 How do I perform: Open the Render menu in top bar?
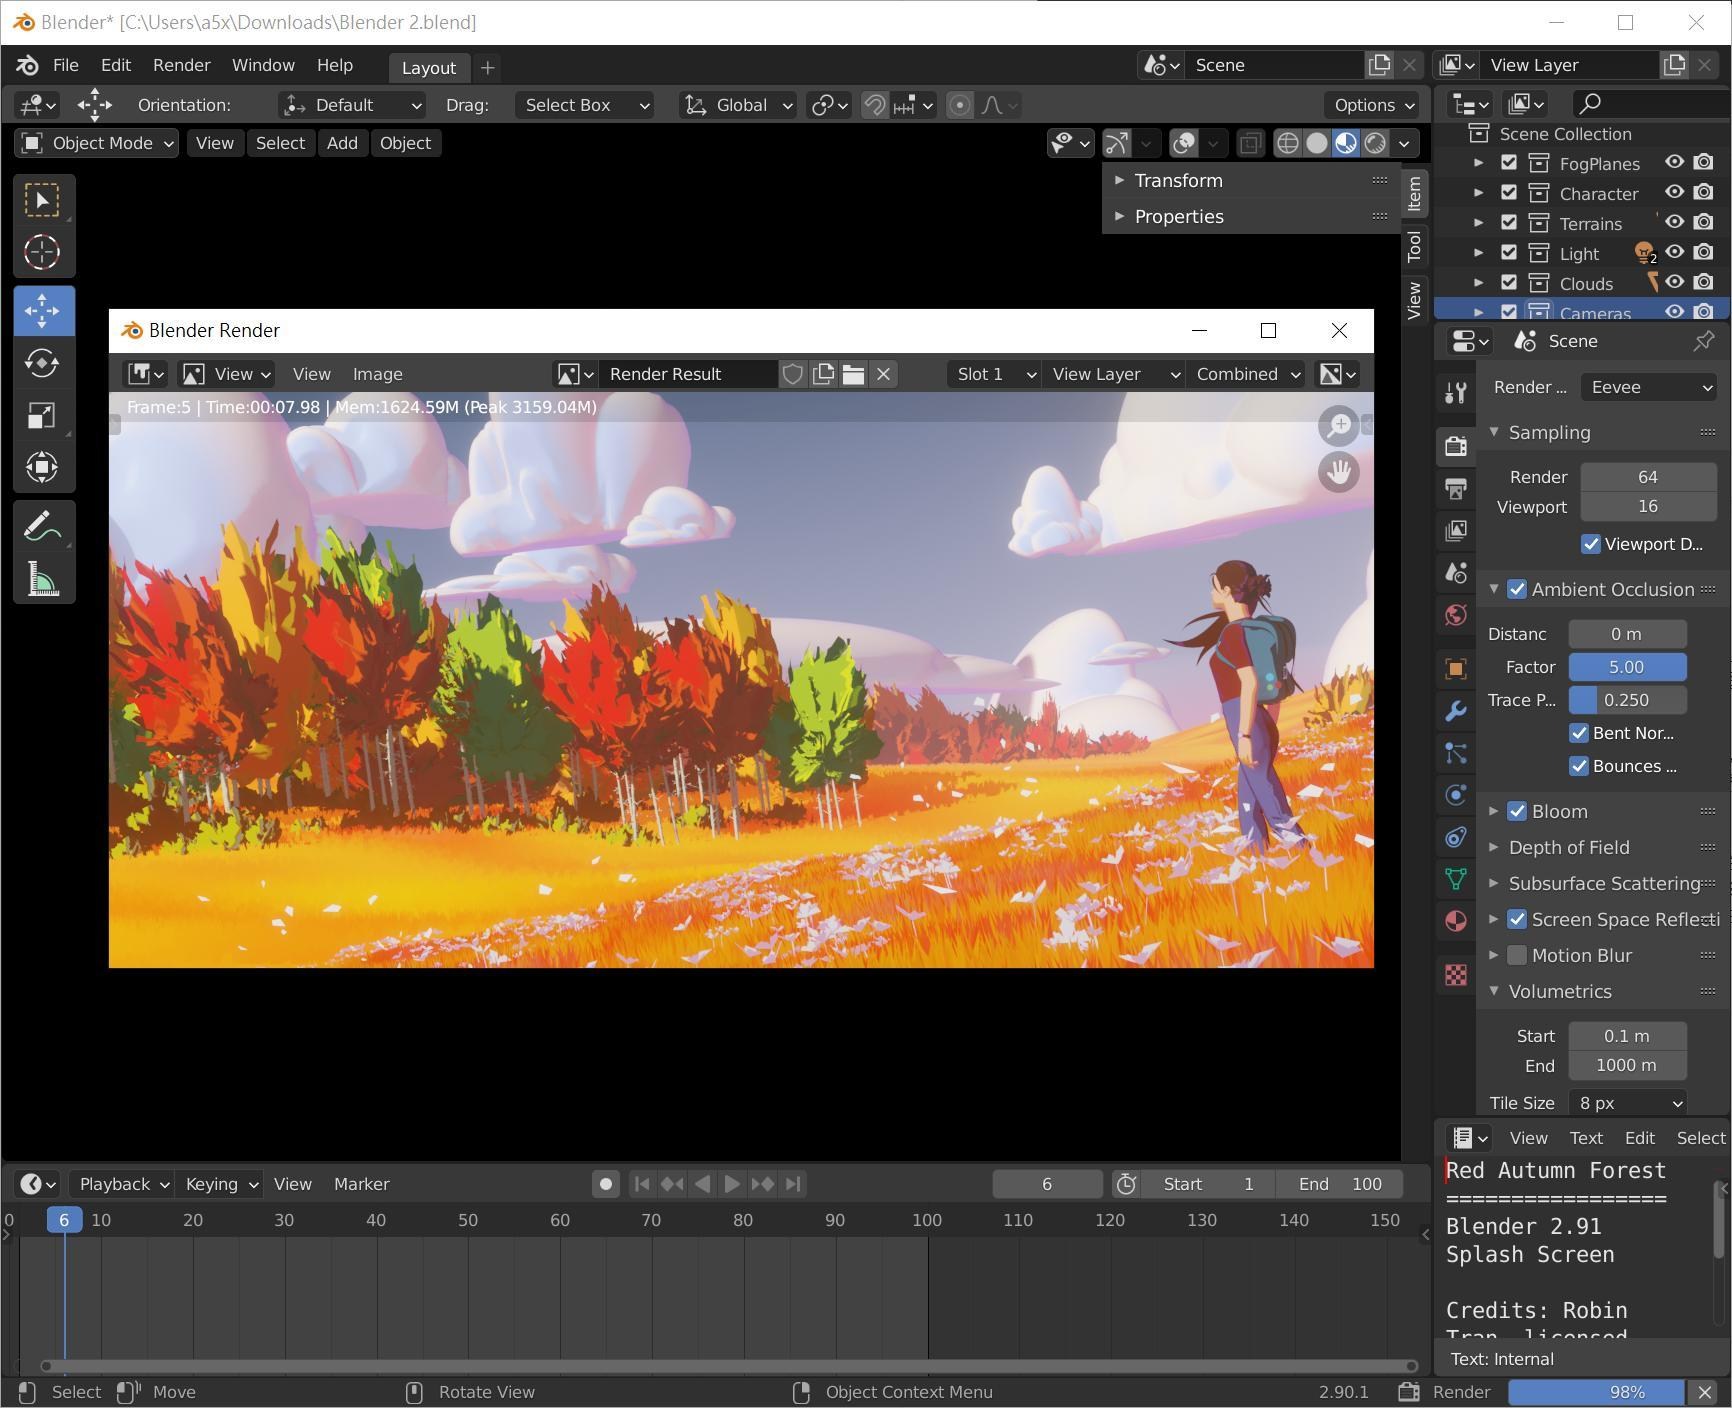pos(181,66)
